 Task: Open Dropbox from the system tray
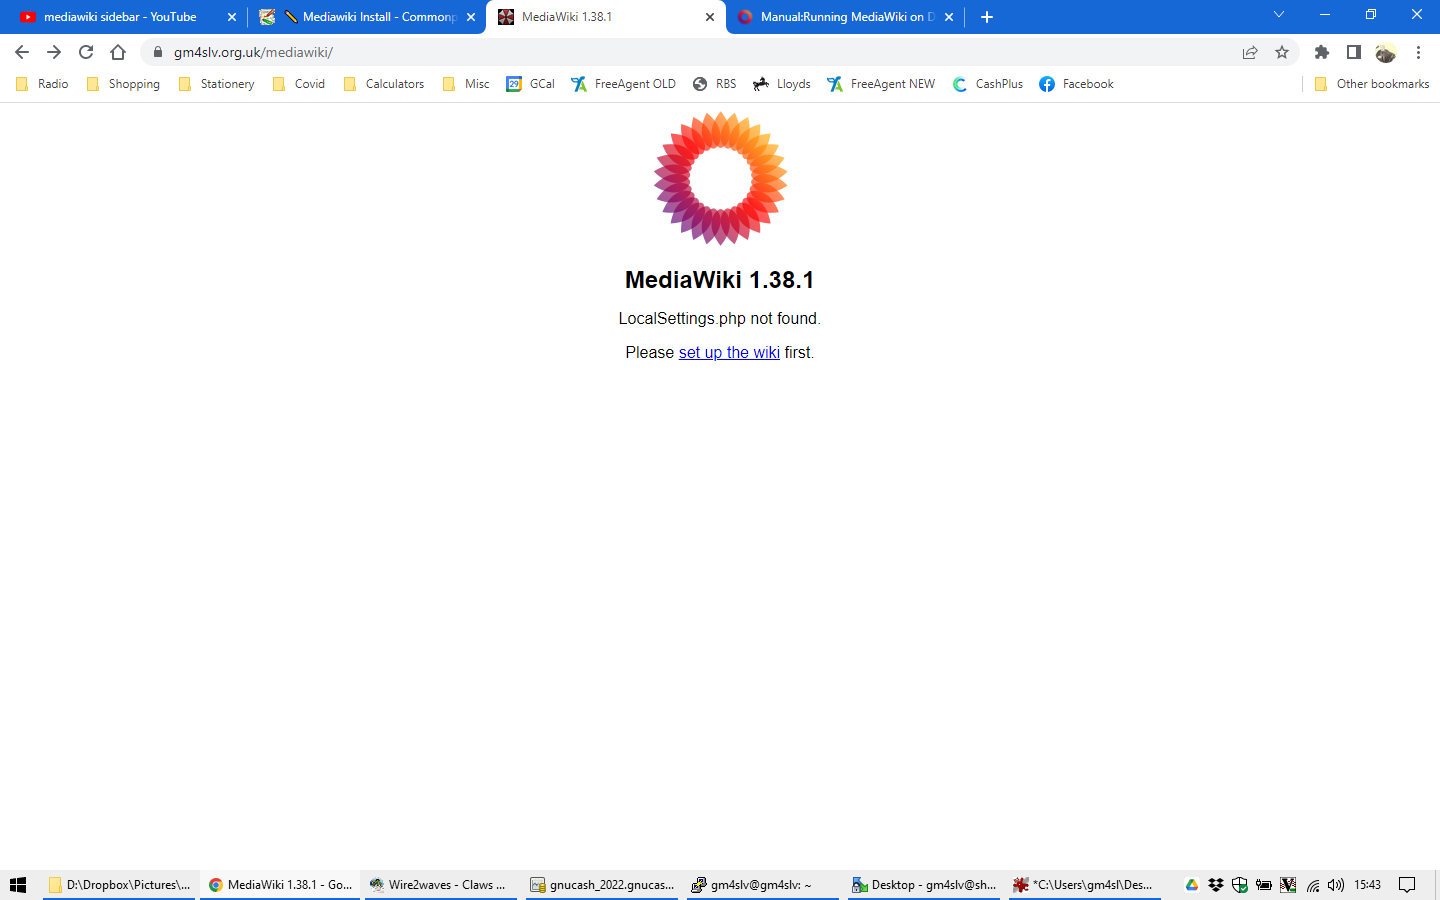[x=1214, y=884]
